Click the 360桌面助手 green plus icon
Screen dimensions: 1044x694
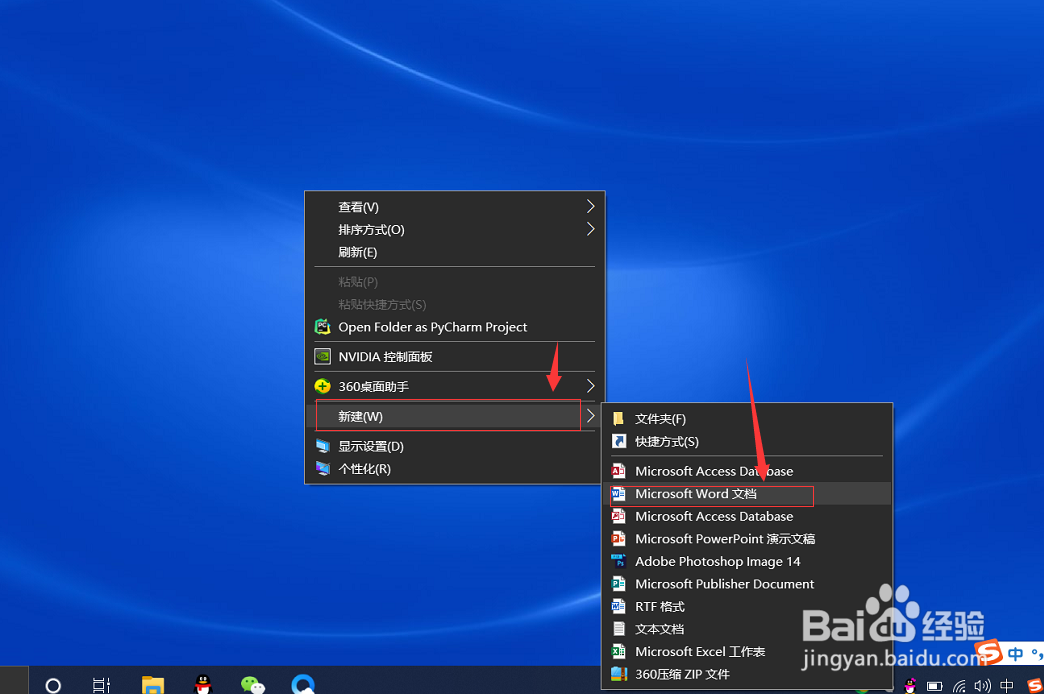pyautogui.click(x=322, y=386)
